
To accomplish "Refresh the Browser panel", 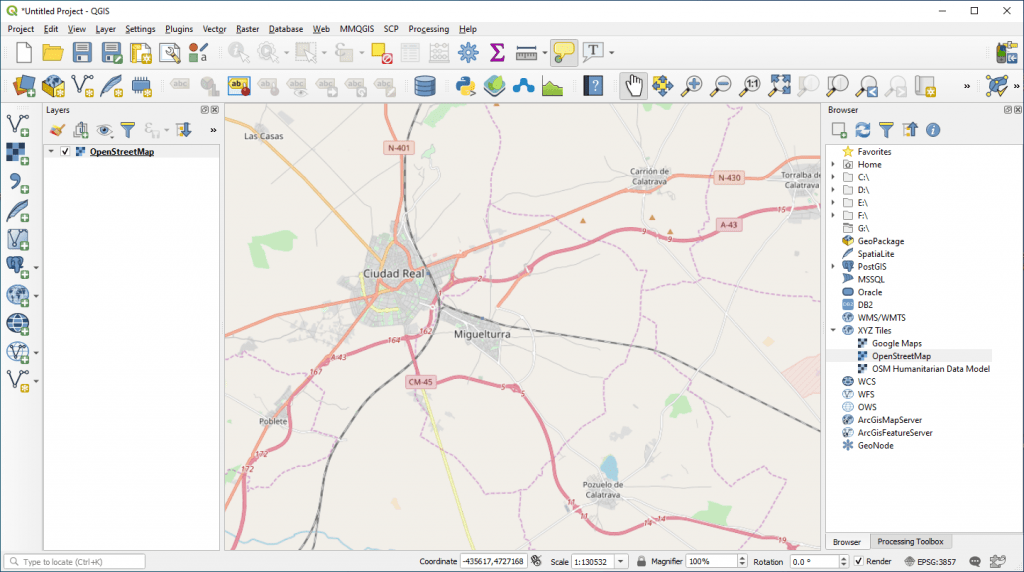I will pyautogui.click(x=862, y=130).
